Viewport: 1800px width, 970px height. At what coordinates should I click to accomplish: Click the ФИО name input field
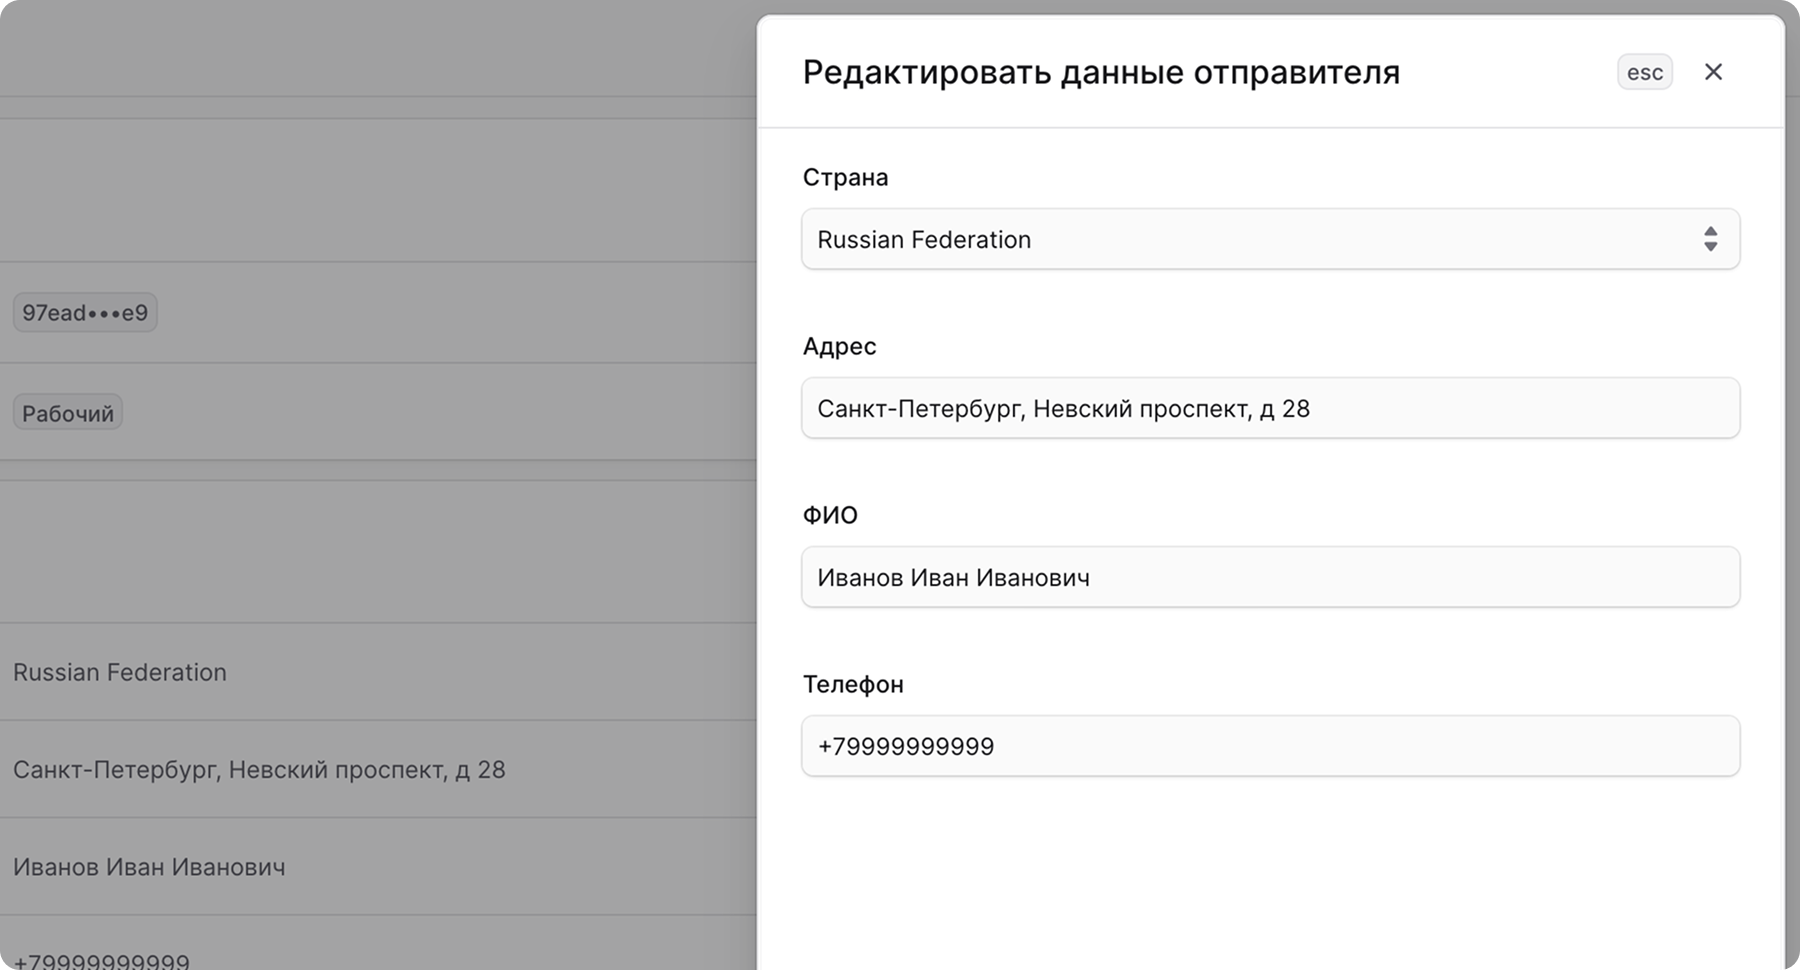1270,577
